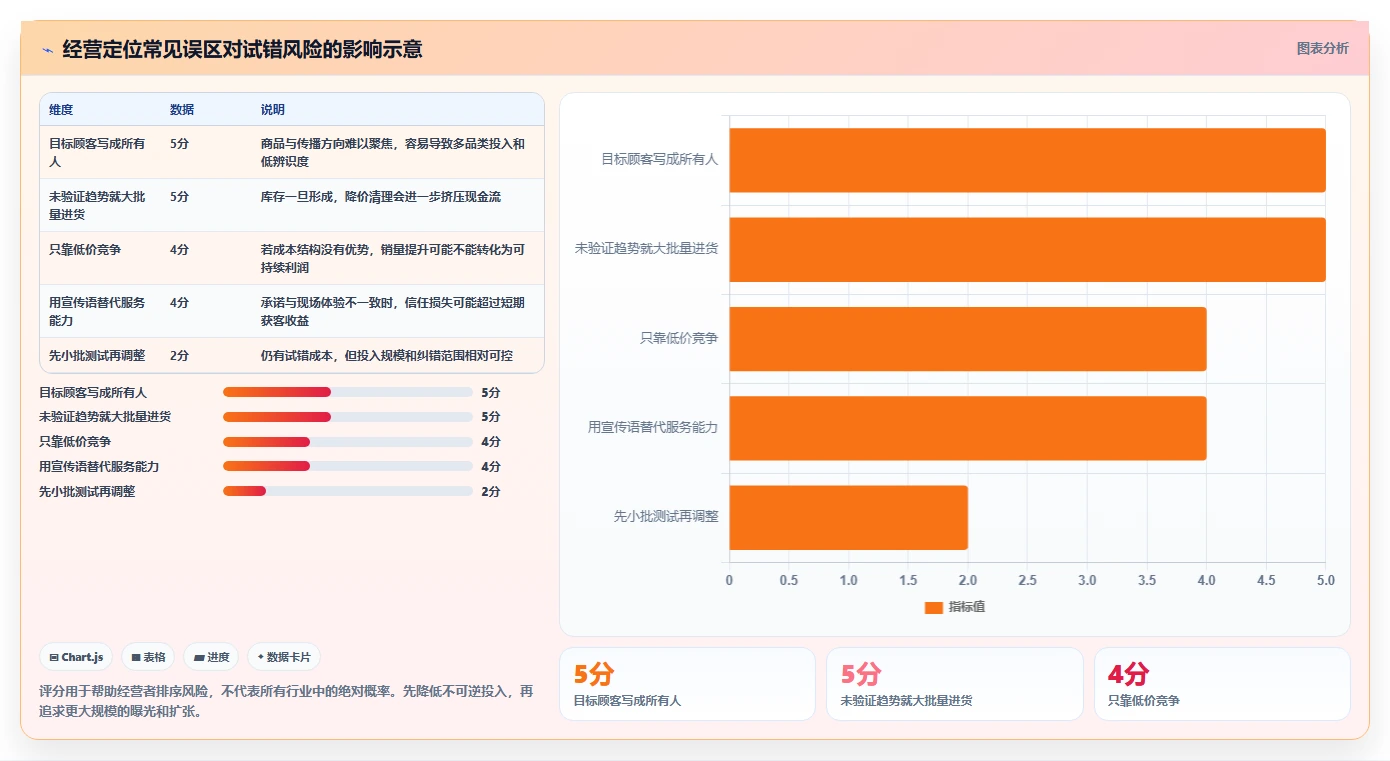Select the 进度 tag chip
1390x761 pixels.
click(211, 657)
